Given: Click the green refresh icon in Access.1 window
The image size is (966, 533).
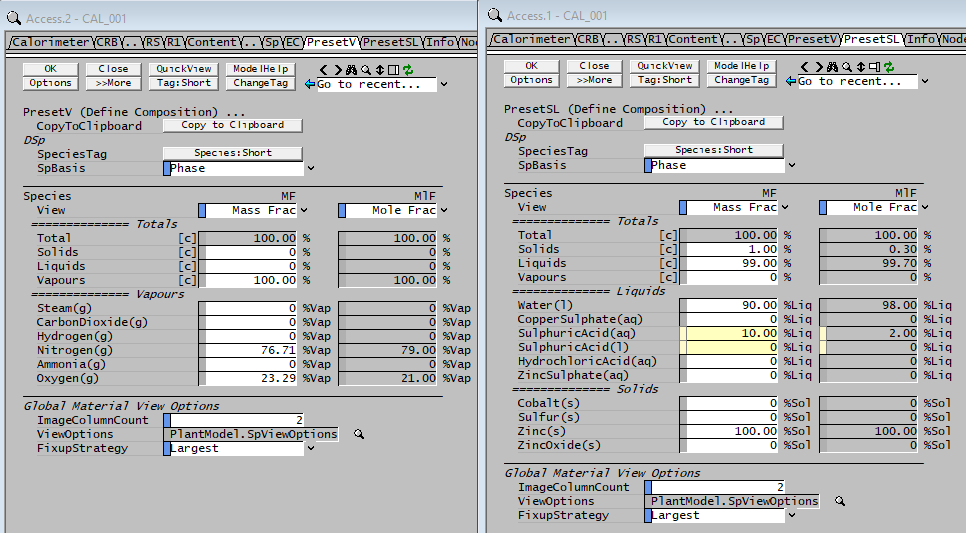Looking at the screenshot, I should (x=888, y=67).
